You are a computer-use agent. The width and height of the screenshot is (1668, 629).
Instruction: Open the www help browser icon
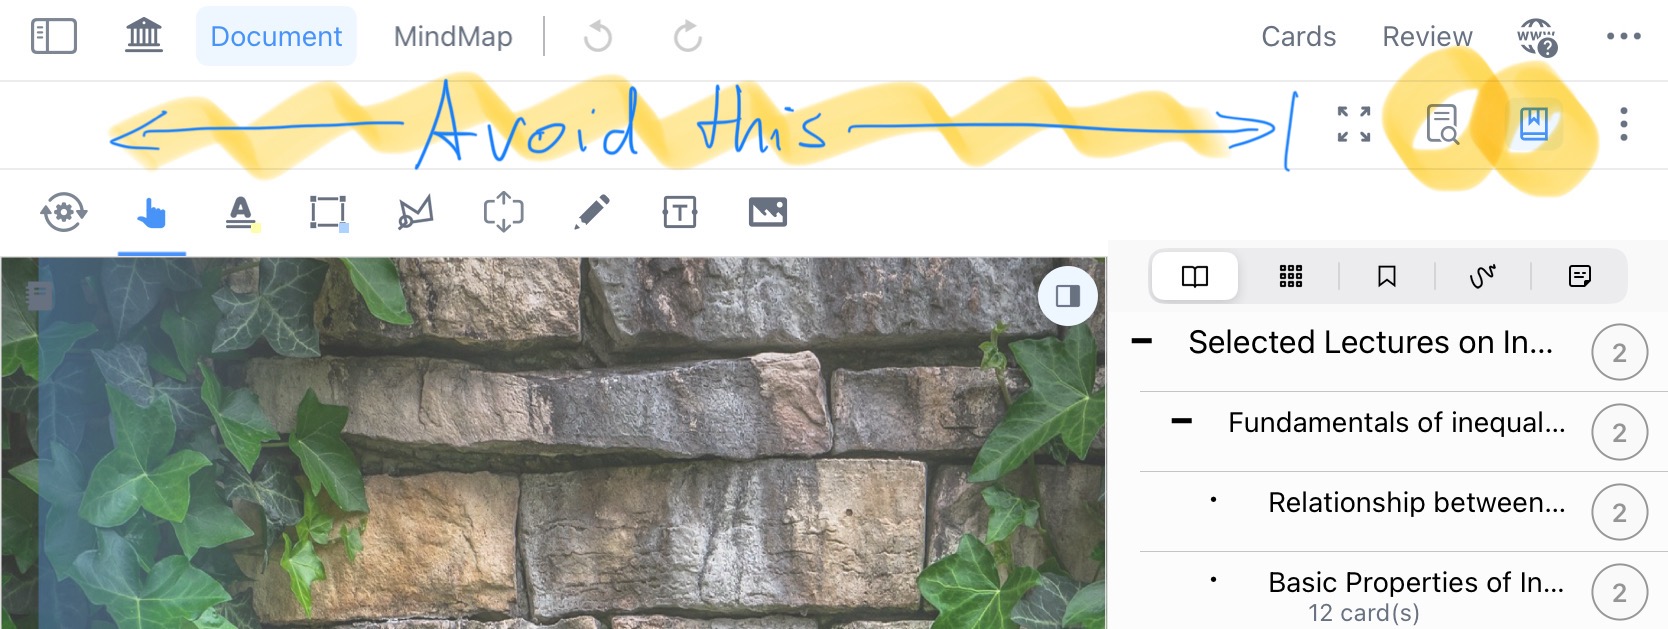(1537, 37)
